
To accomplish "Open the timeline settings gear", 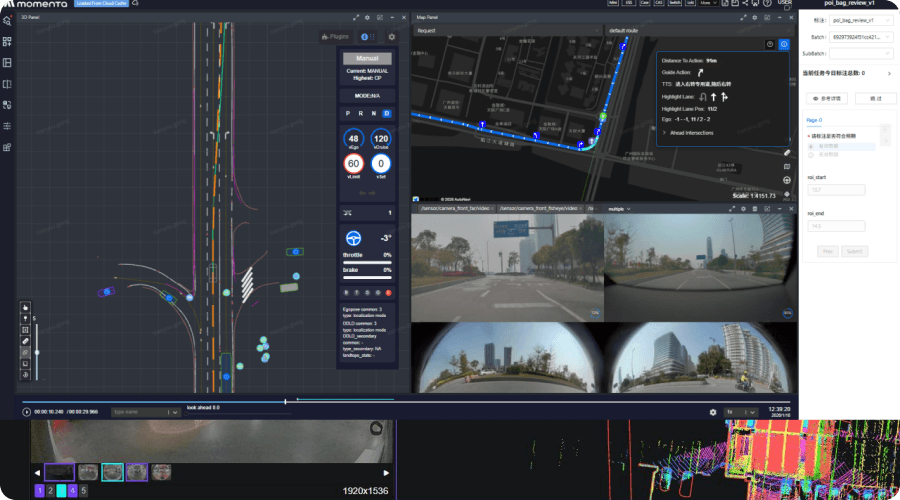I will click(713, 412).
